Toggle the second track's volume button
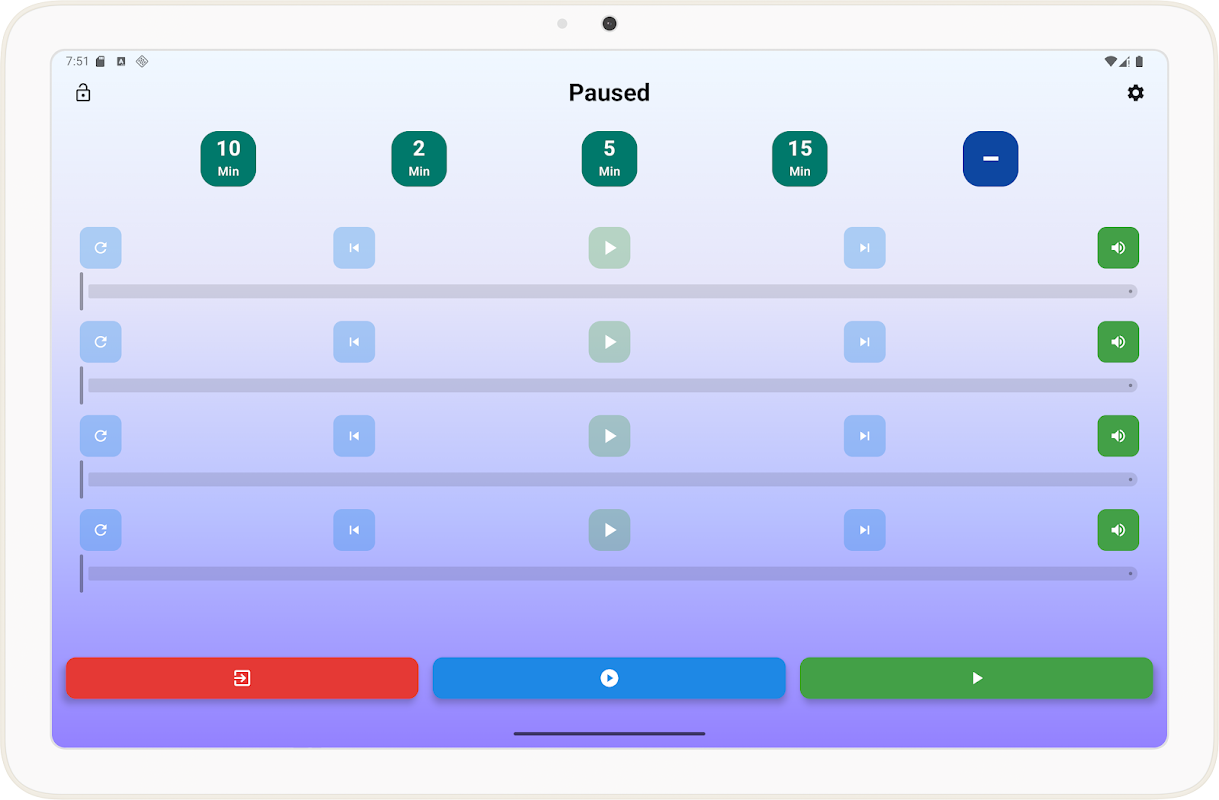Image resolution: width=1219 pixels, height=800 pixels. 1118,342
